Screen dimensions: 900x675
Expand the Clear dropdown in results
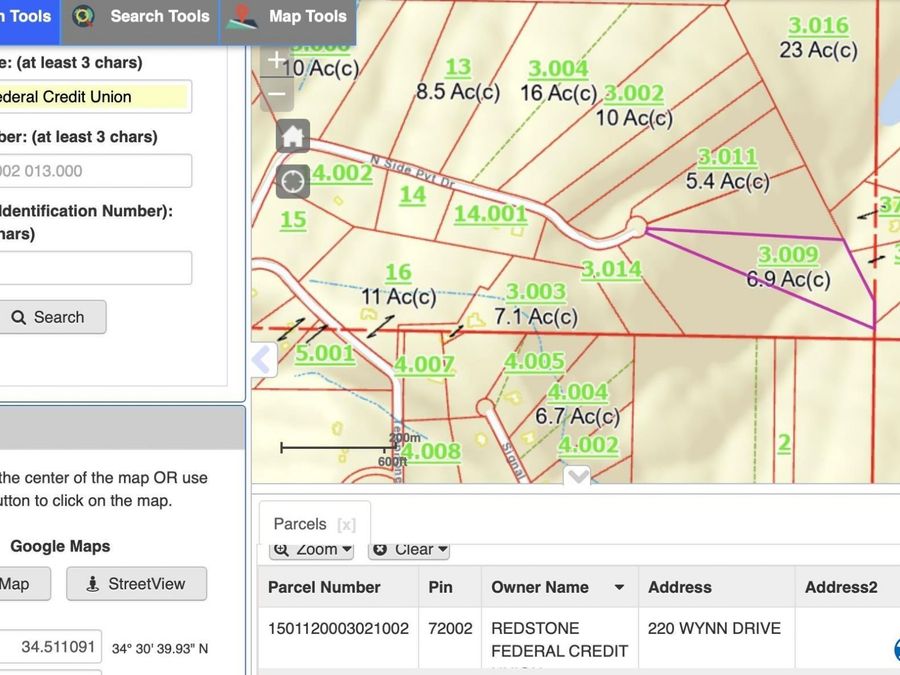click(x=409, y=550)
